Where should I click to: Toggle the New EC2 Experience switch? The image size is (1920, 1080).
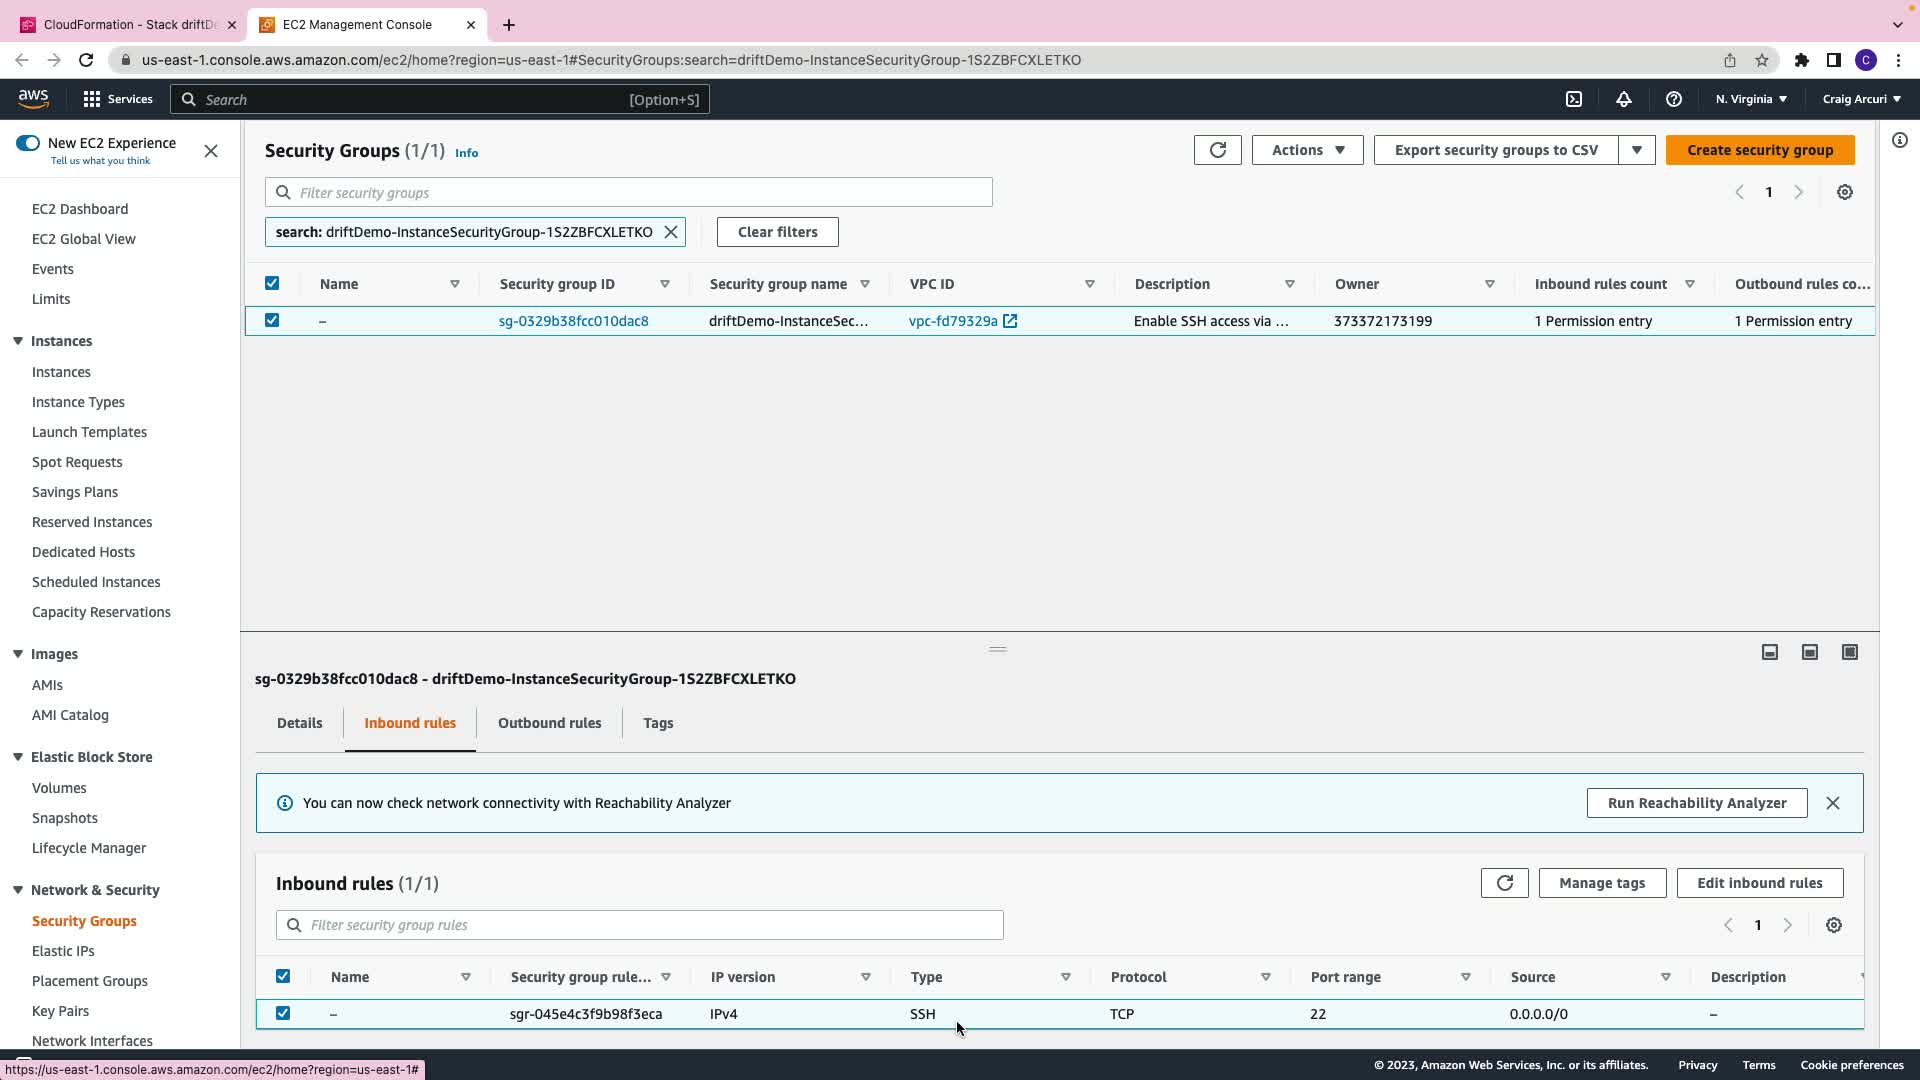point(28,143)
